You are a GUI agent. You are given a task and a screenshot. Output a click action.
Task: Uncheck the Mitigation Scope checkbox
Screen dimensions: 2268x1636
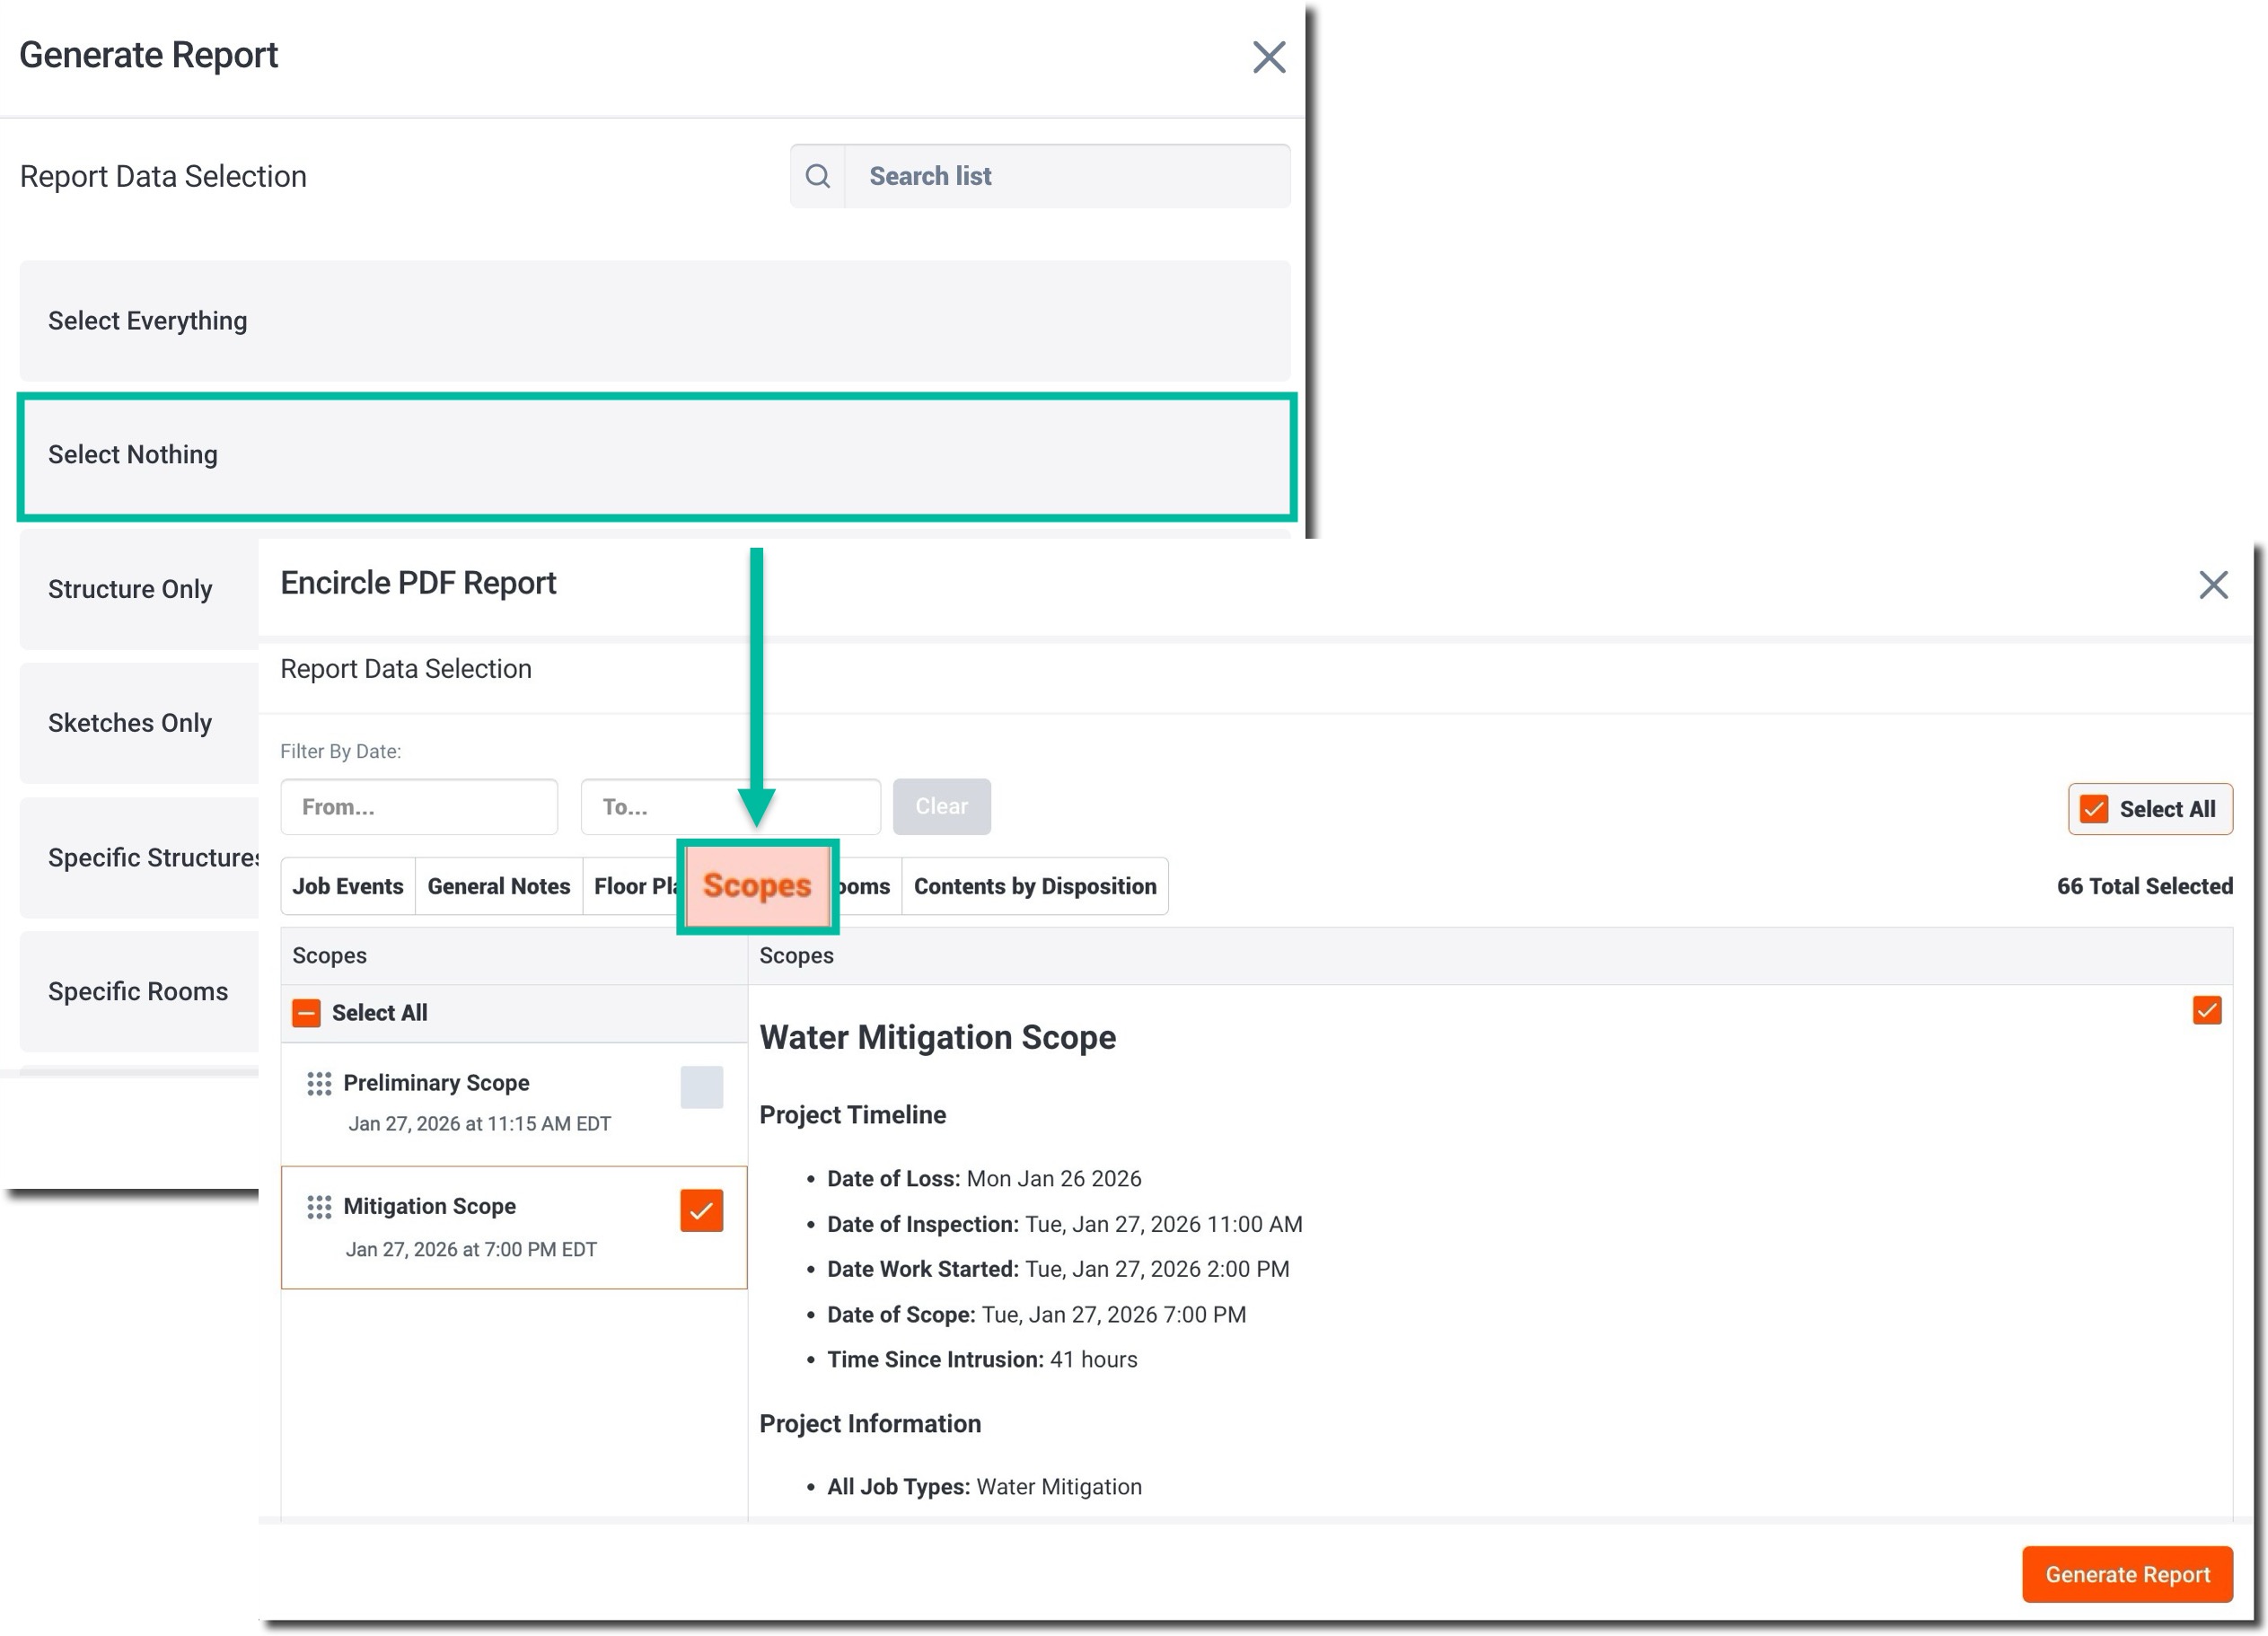[701, 1211]
